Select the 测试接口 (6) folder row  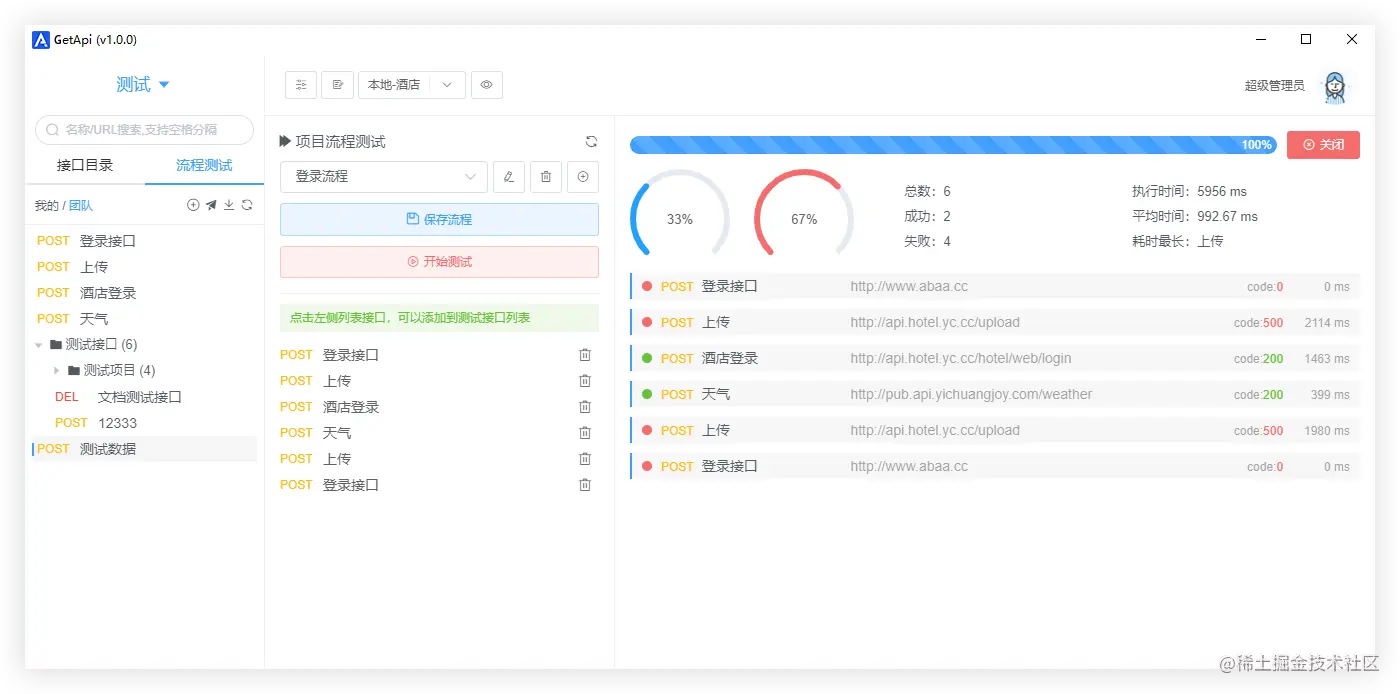click(144, 345)
